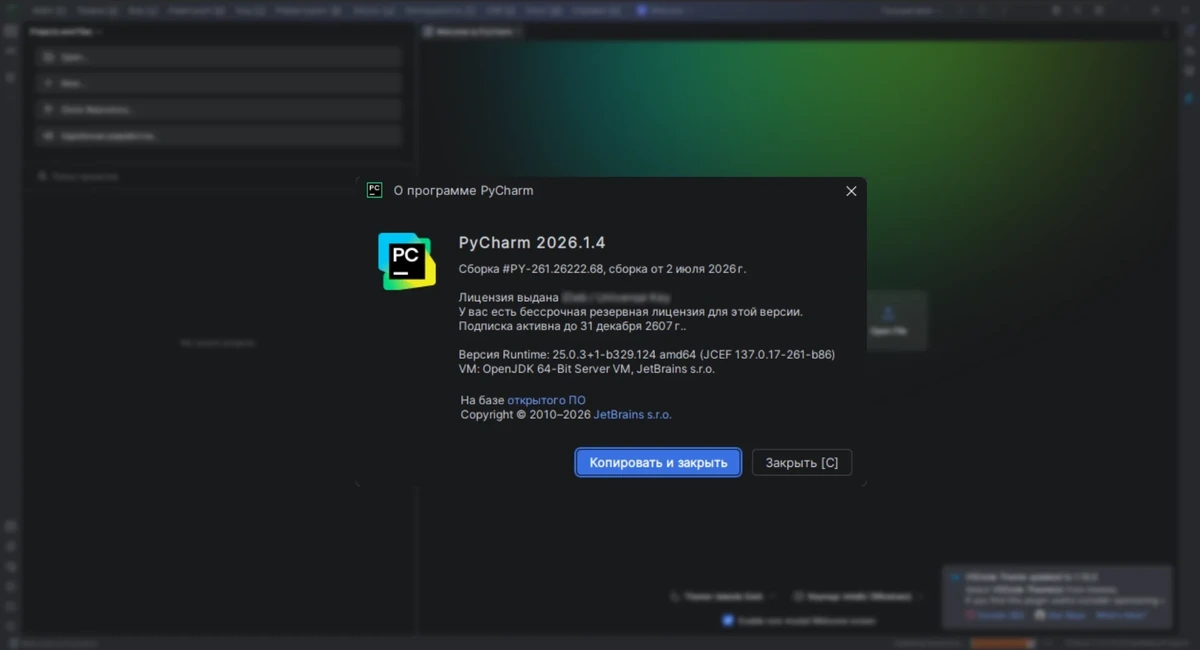Image resolution: width=1200 pixels, height=650 pixels.
Task: Click the PyCharm 2026.1.4 version heading
Action: (x=532, y=242)
